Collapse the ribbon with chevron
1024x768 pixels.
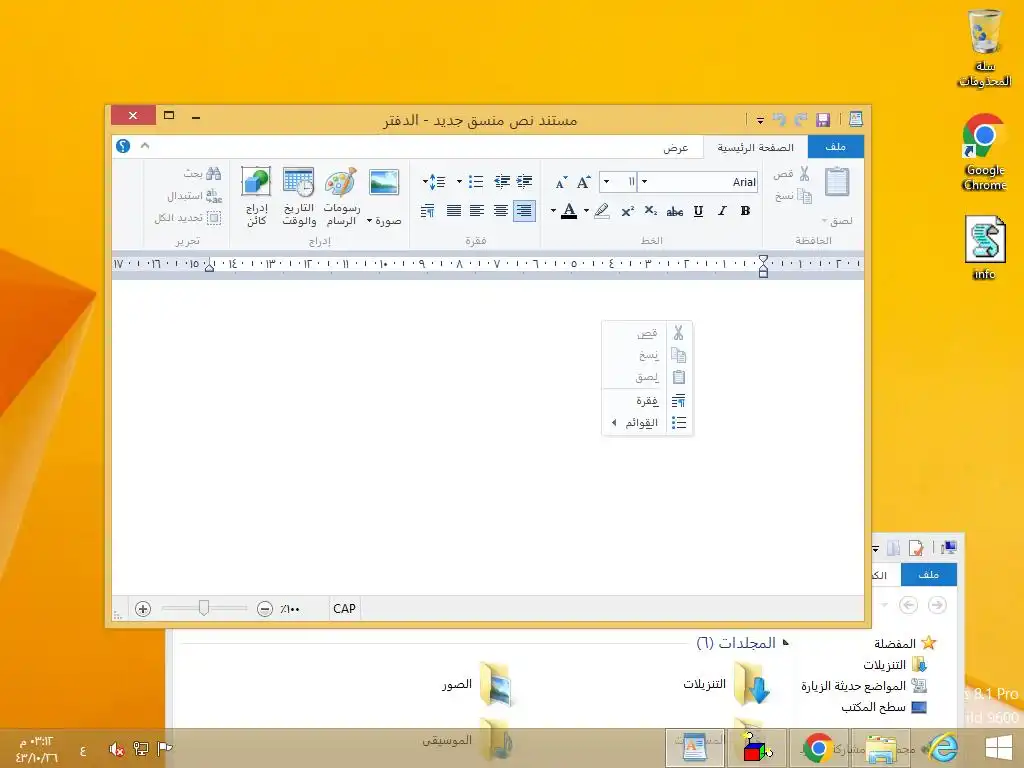(x=145, y=146)
